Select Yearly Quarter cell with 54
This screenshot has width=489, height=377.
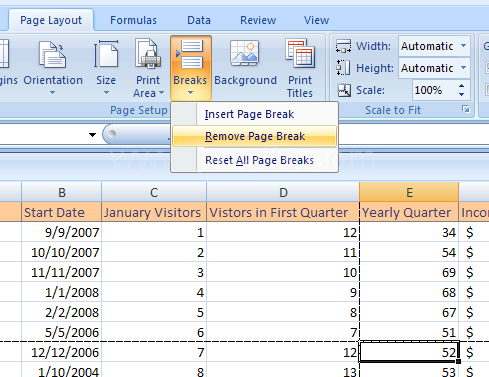409,252
